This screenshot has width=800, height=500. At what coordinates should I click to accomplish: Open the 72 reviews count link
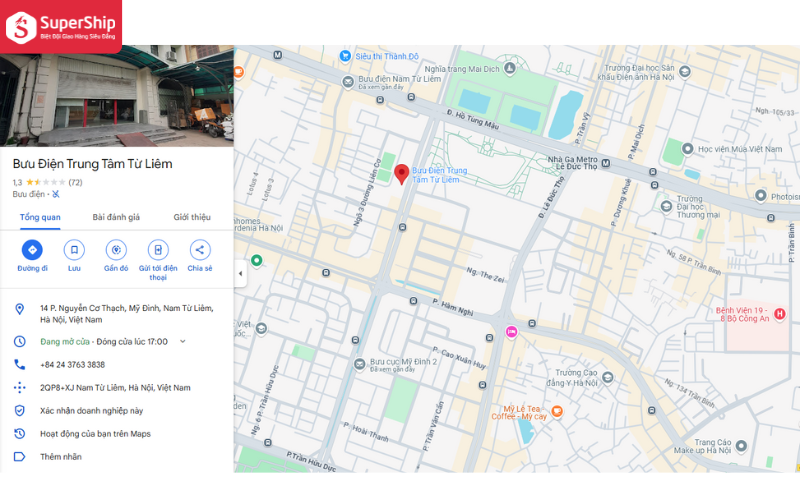(76, 182)
